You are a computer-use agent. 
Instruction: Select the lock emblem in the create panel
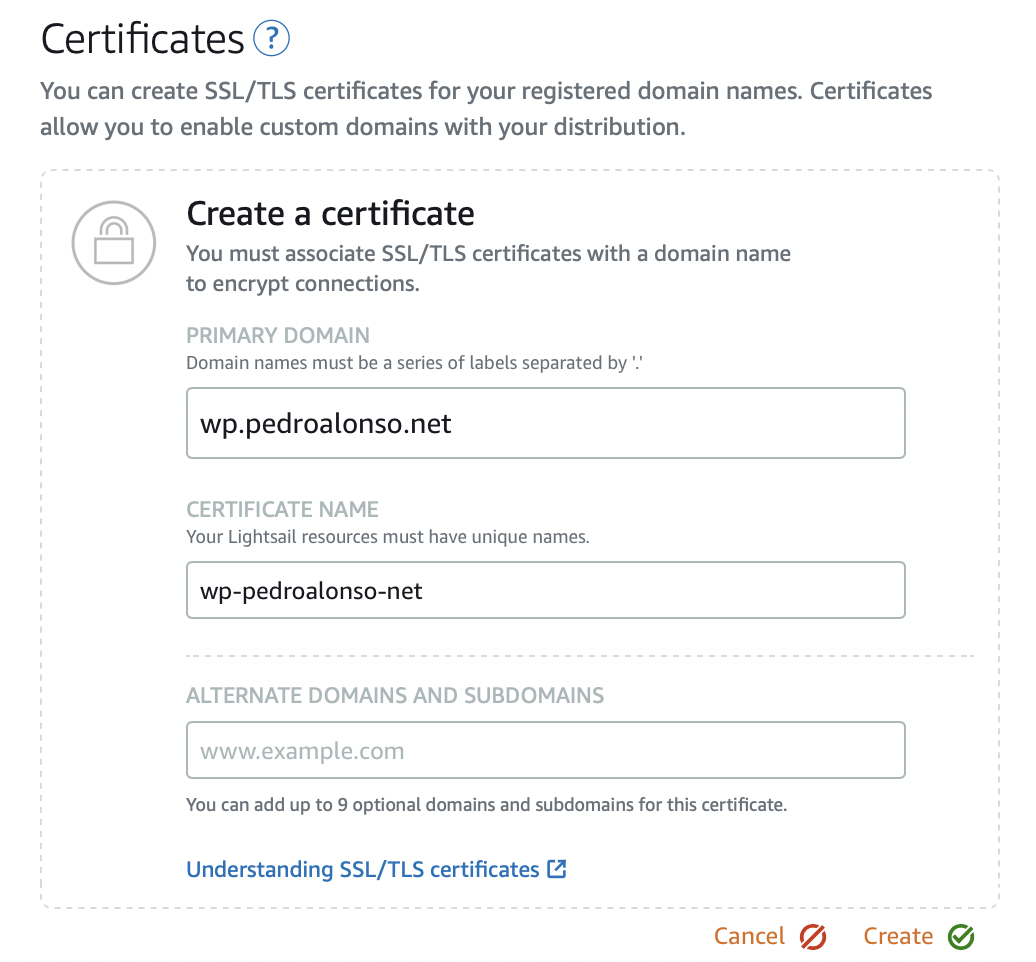[113, 242]
